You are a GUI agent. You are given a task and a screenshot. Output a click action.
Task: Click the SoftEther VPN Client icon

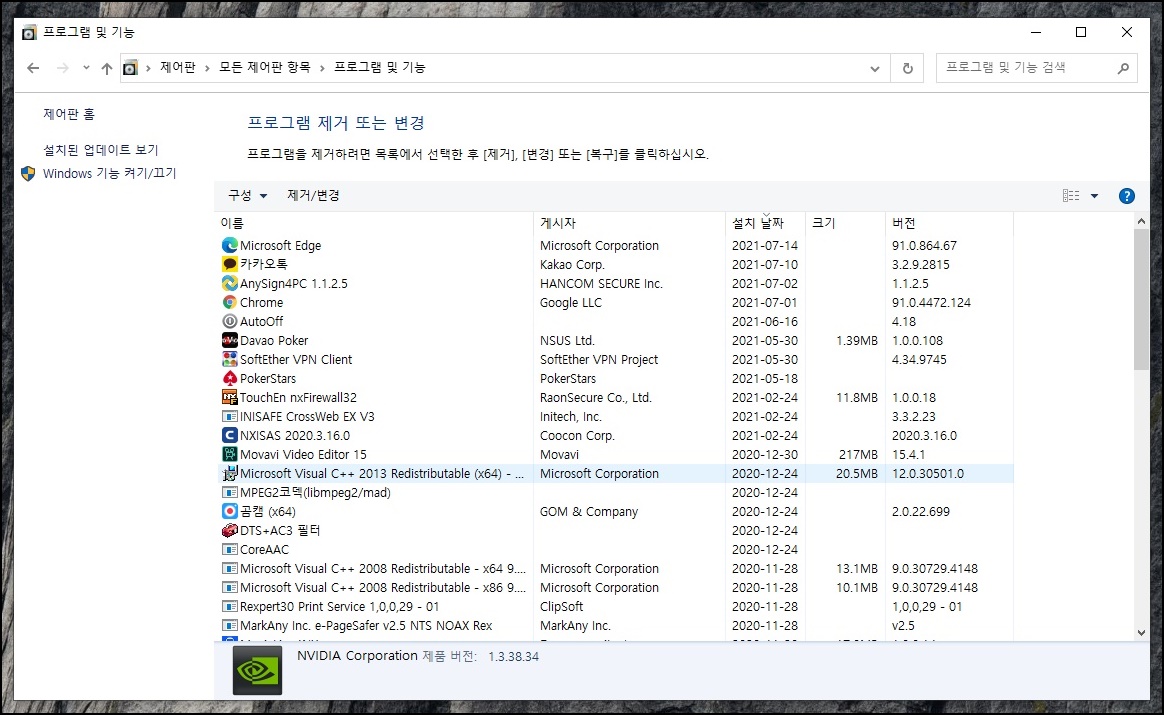point(230,359)
